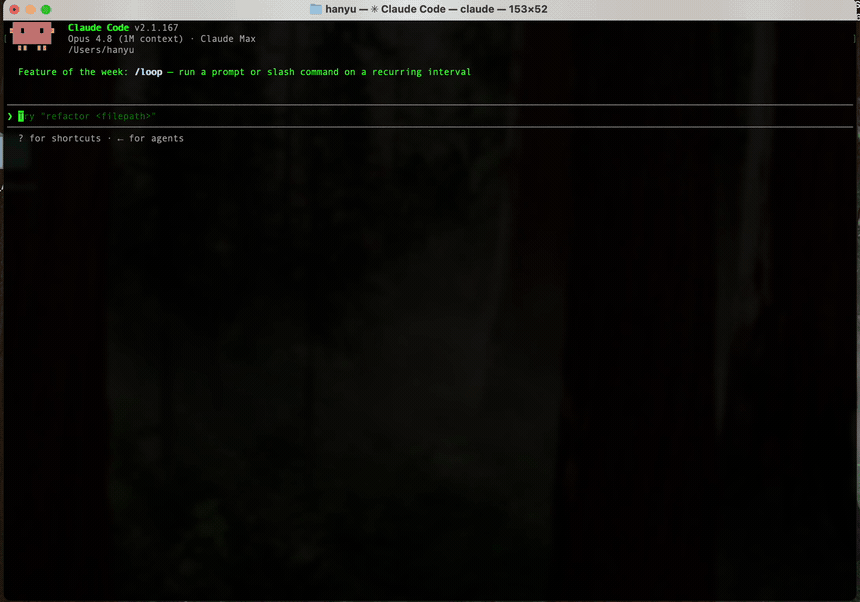Image resolution: width=860 pixels, height=602 pixels.
Task: Click '? for shortcuts' hint text
Action: pyautogui.click(x=59, y=138)
